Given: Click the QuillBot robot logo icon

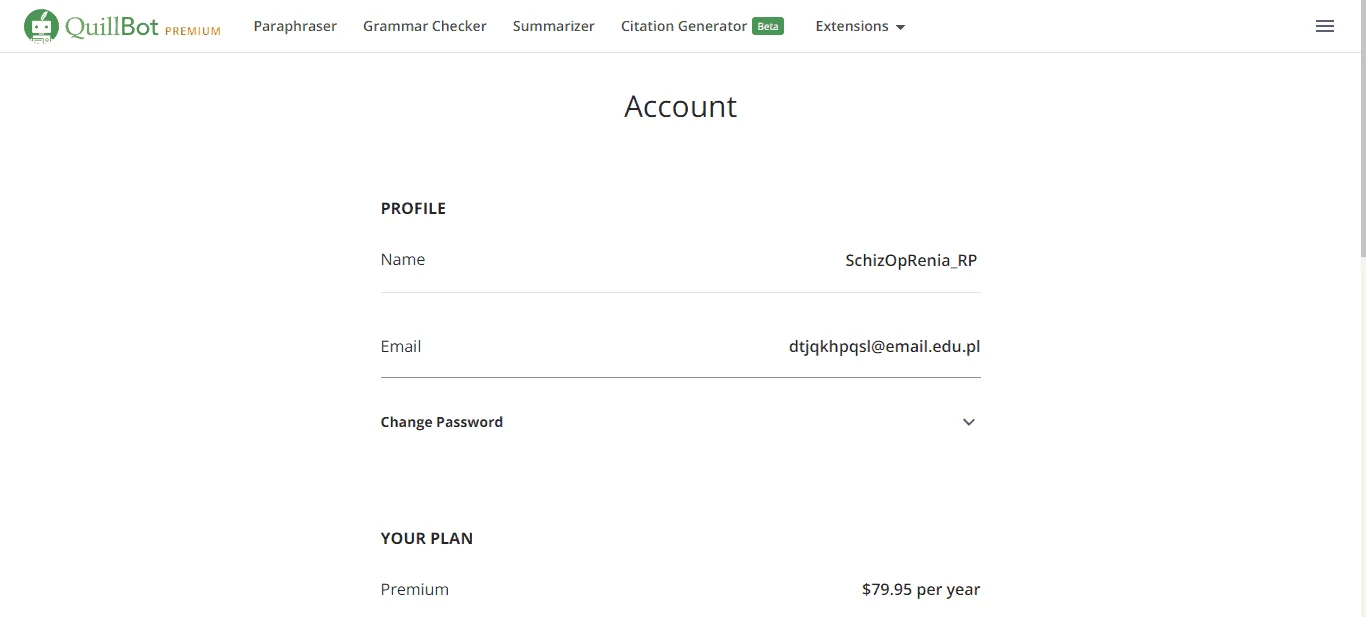Looking at the screenshot, I should 41,26.
